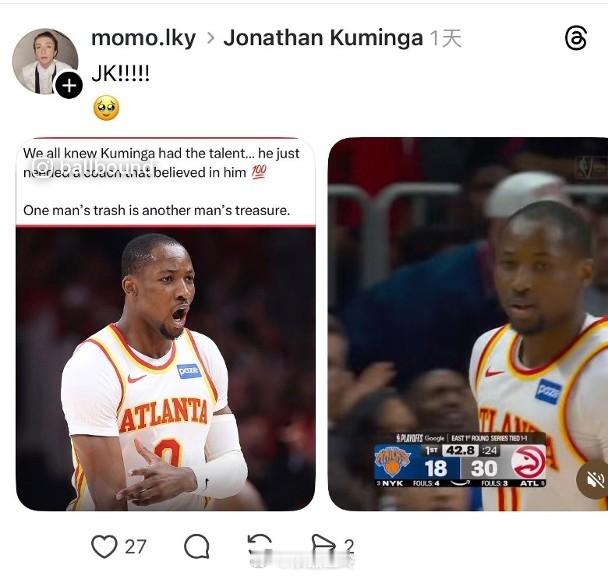Screen dimensions: 608x576
Task: Open the Jonathan Kuminga topic link
Action: (x=323, y=38)
